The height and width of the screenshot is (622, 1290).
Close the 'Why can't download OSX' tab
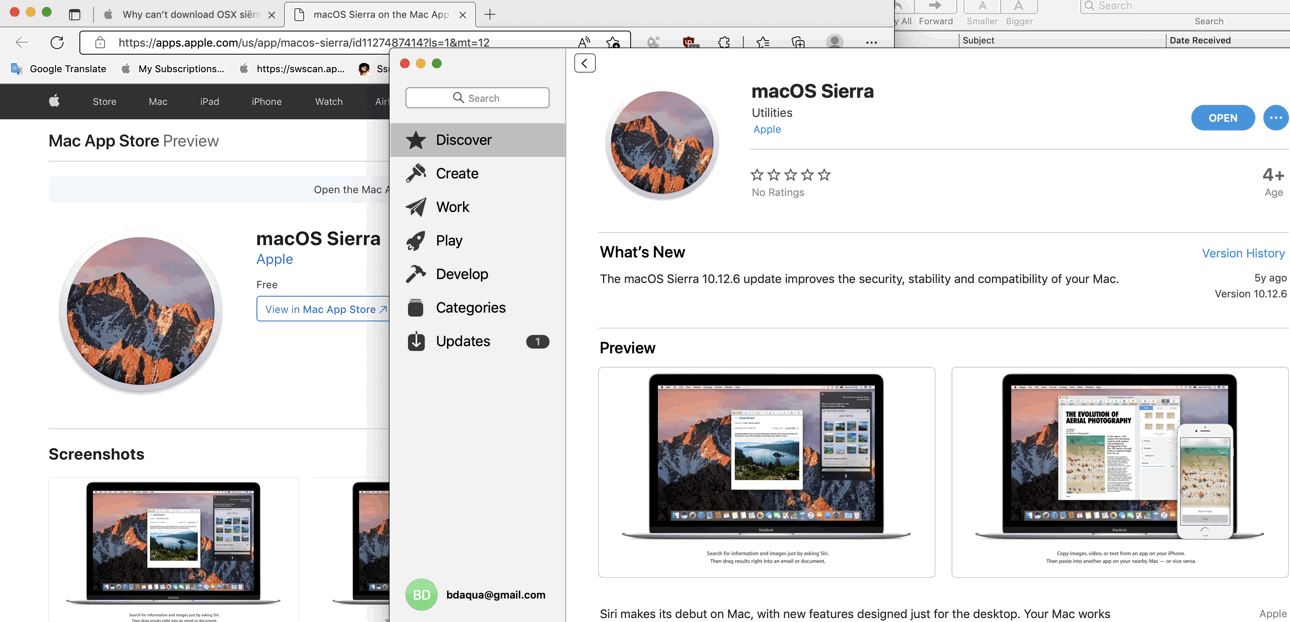point(271,15)
